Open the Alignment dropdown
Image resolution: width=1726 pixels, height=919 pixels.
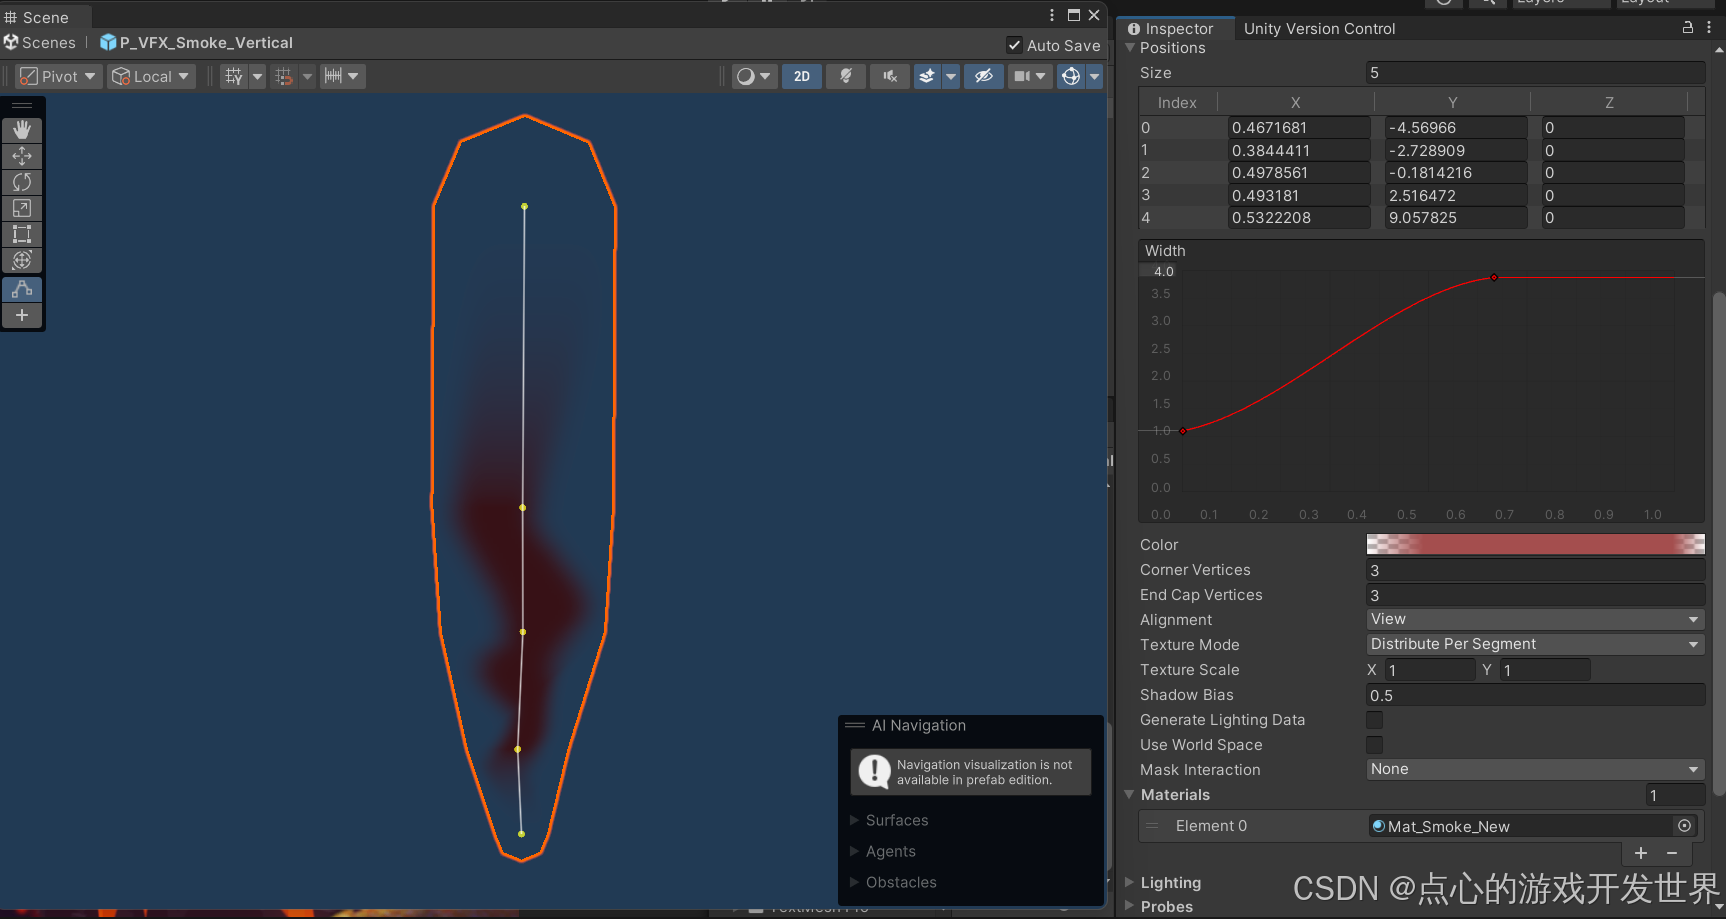[x=1534, y=619]
